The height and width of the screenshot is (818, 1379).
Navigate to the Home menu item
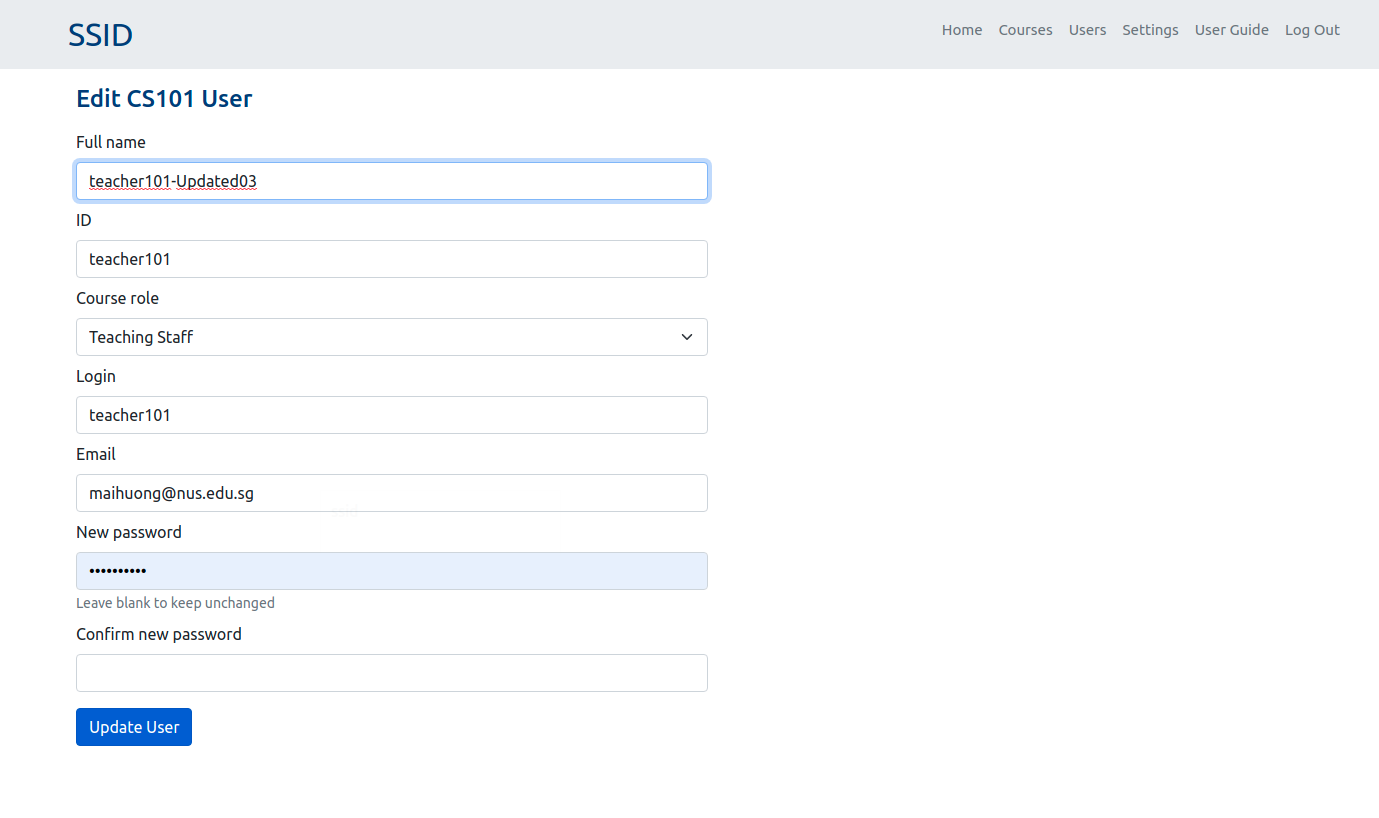coord(961,30)
